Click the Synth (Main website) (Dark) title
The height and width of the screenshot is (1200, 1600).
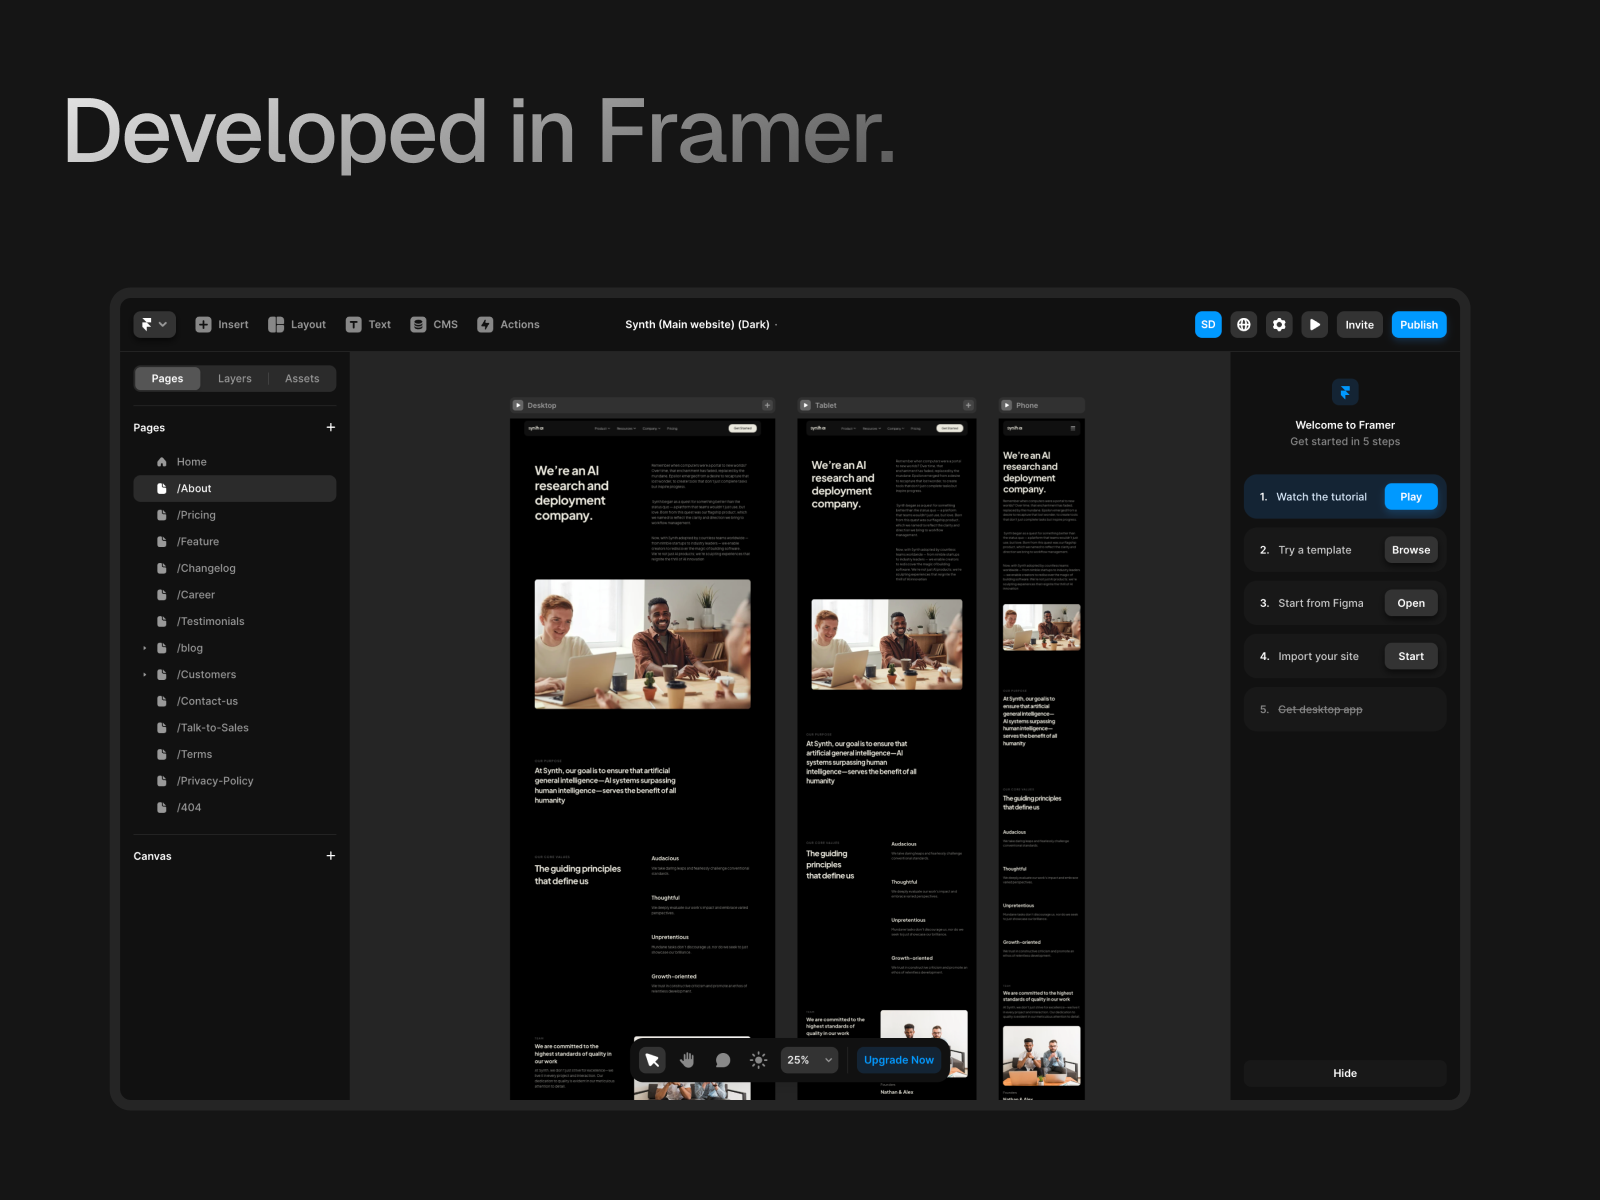click(697, 324)
